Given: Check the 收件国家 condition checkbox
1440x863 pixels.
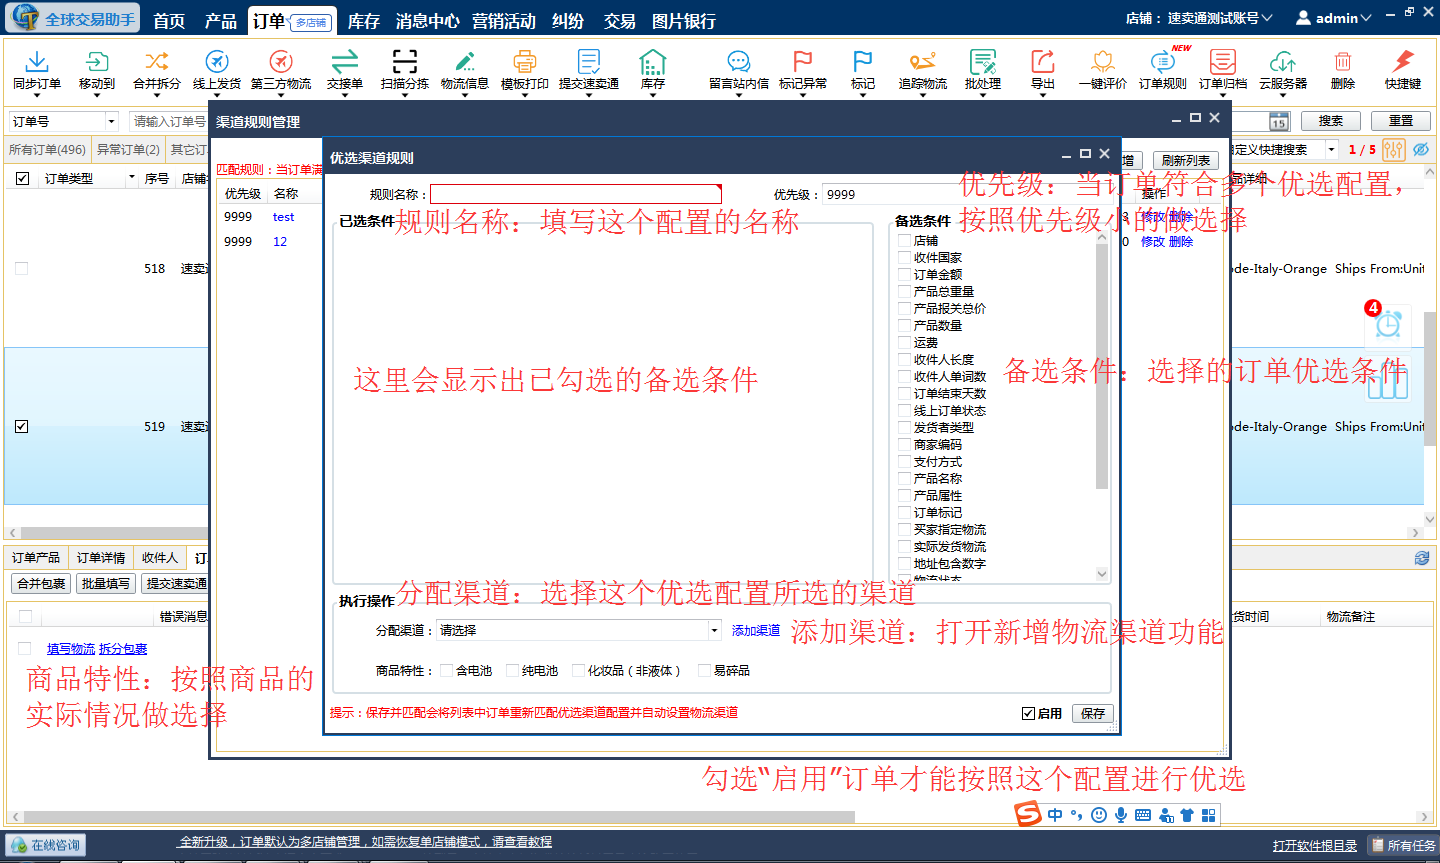Looking at the screenshot, I should (905, 257).
